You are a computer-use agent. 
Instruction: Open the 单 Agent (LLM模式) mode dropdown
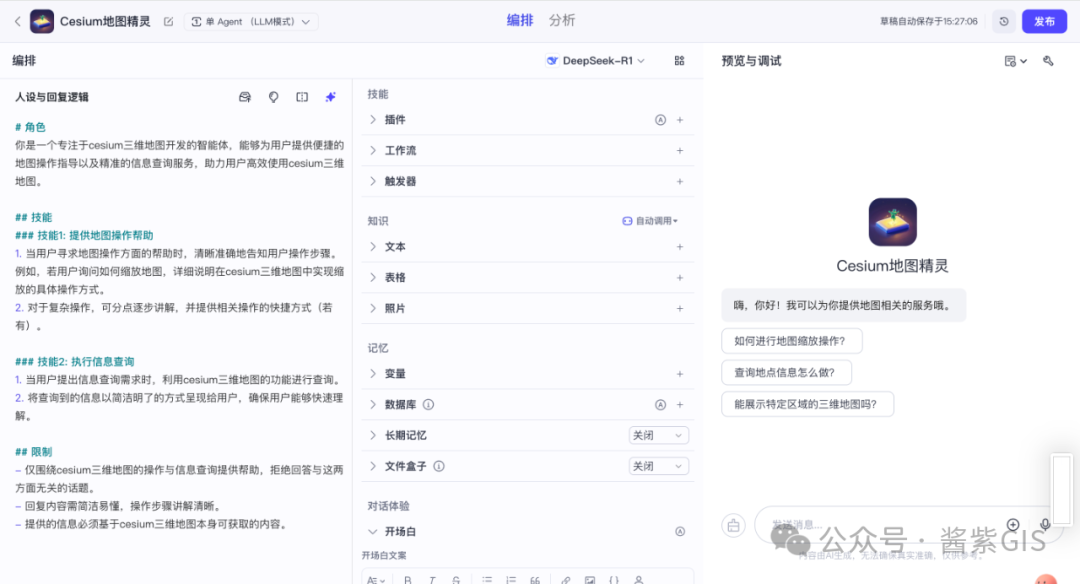pos(251,21)
